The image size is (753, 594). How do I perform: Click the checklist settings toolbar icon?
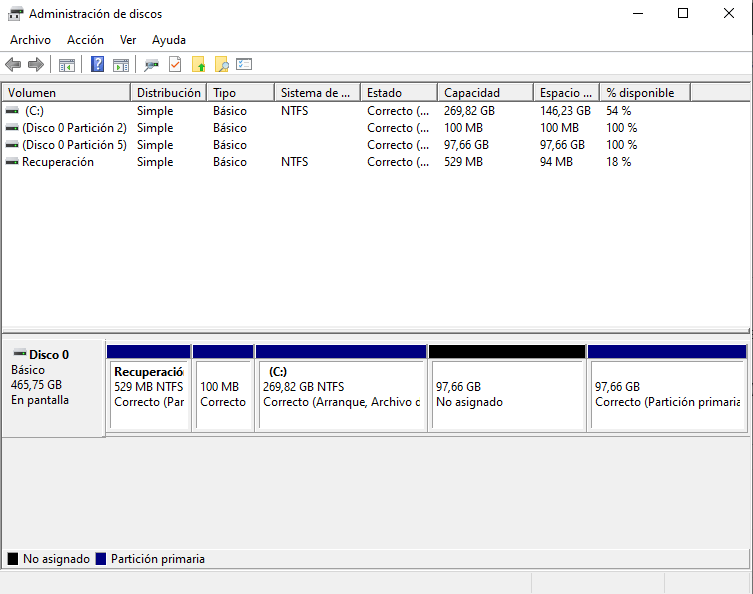point(244,65)
